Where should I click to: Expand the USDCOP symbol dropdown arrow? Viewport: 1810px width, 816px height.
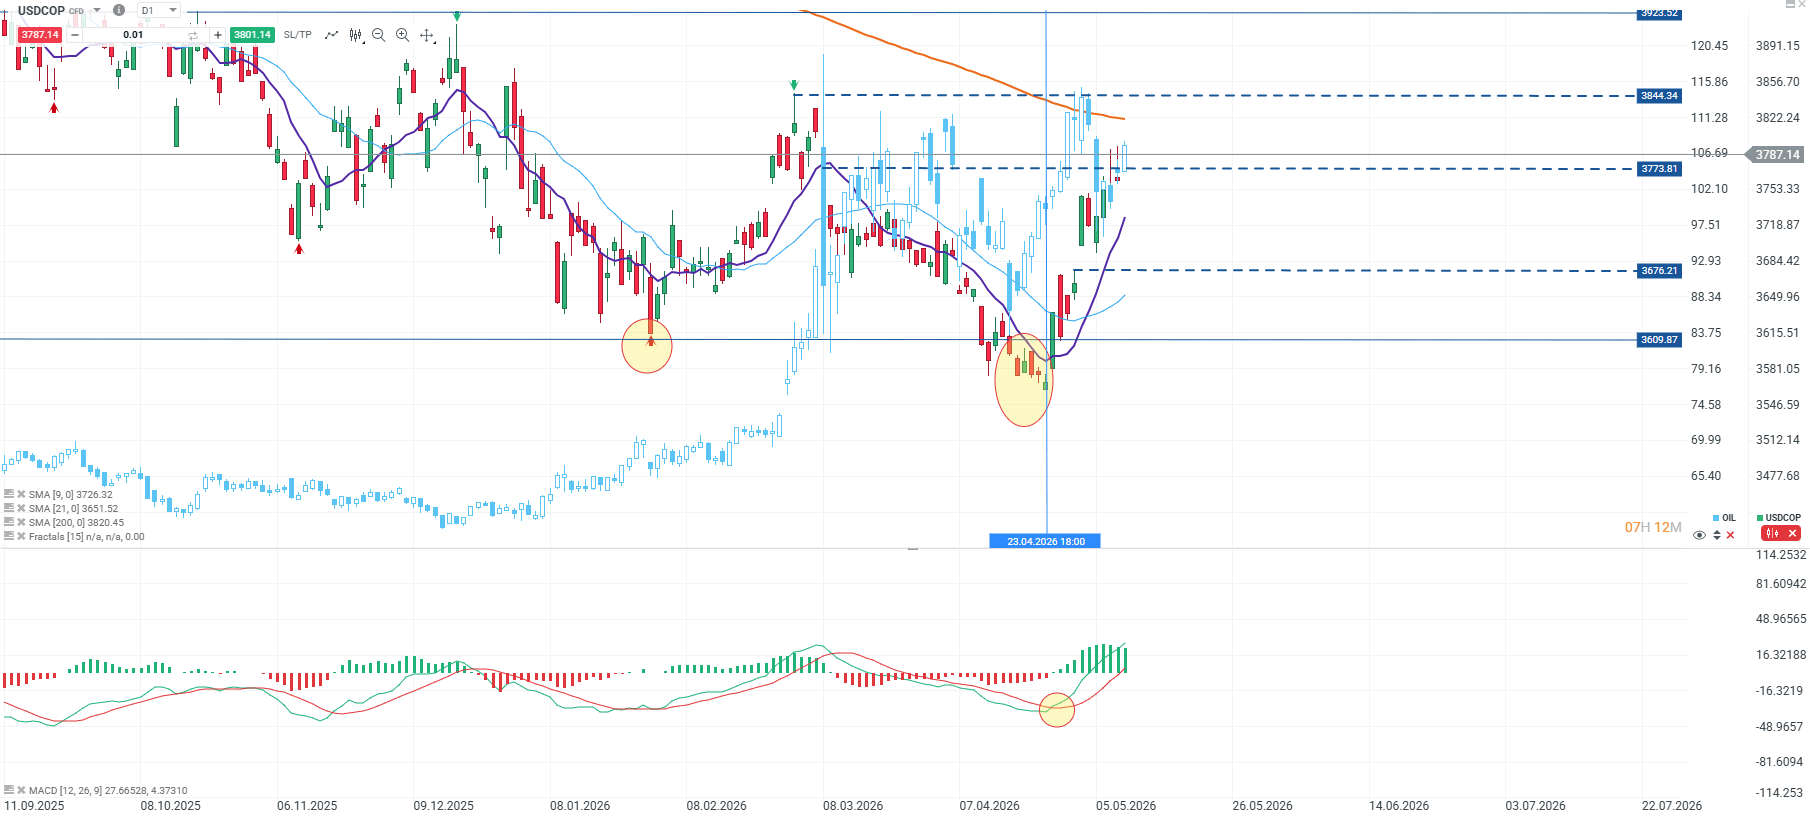[97, 10]
